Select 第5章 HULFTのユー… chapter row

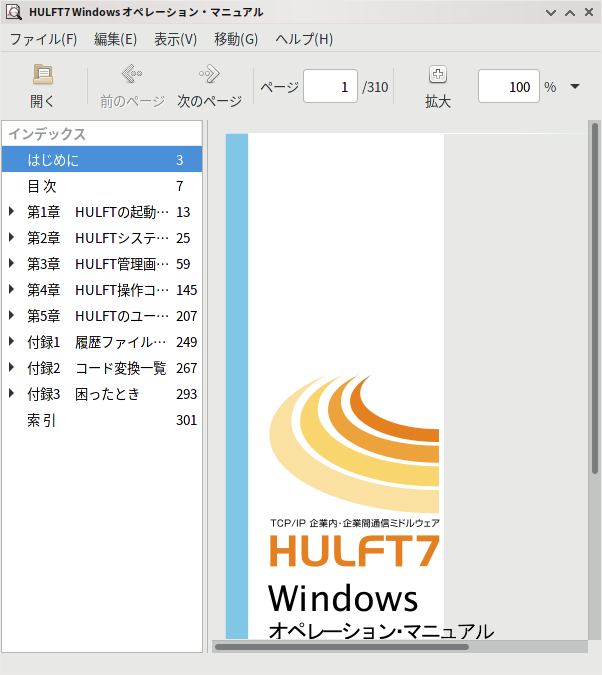coord(102,316)
